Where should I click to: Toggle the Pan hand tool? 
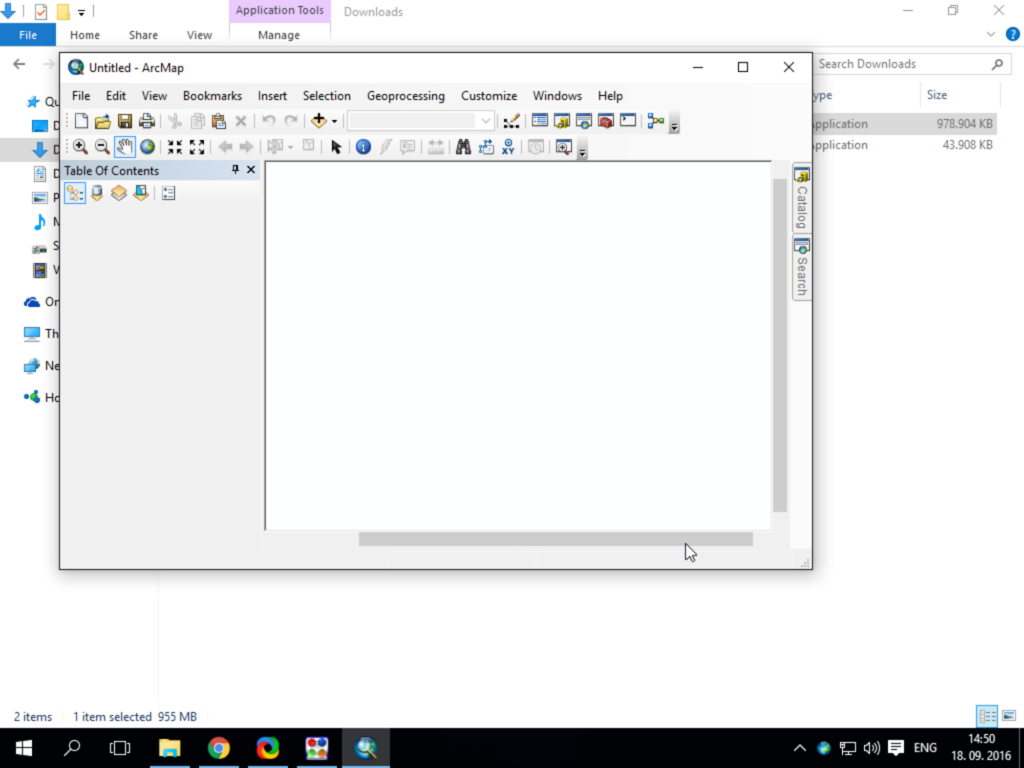125,147
